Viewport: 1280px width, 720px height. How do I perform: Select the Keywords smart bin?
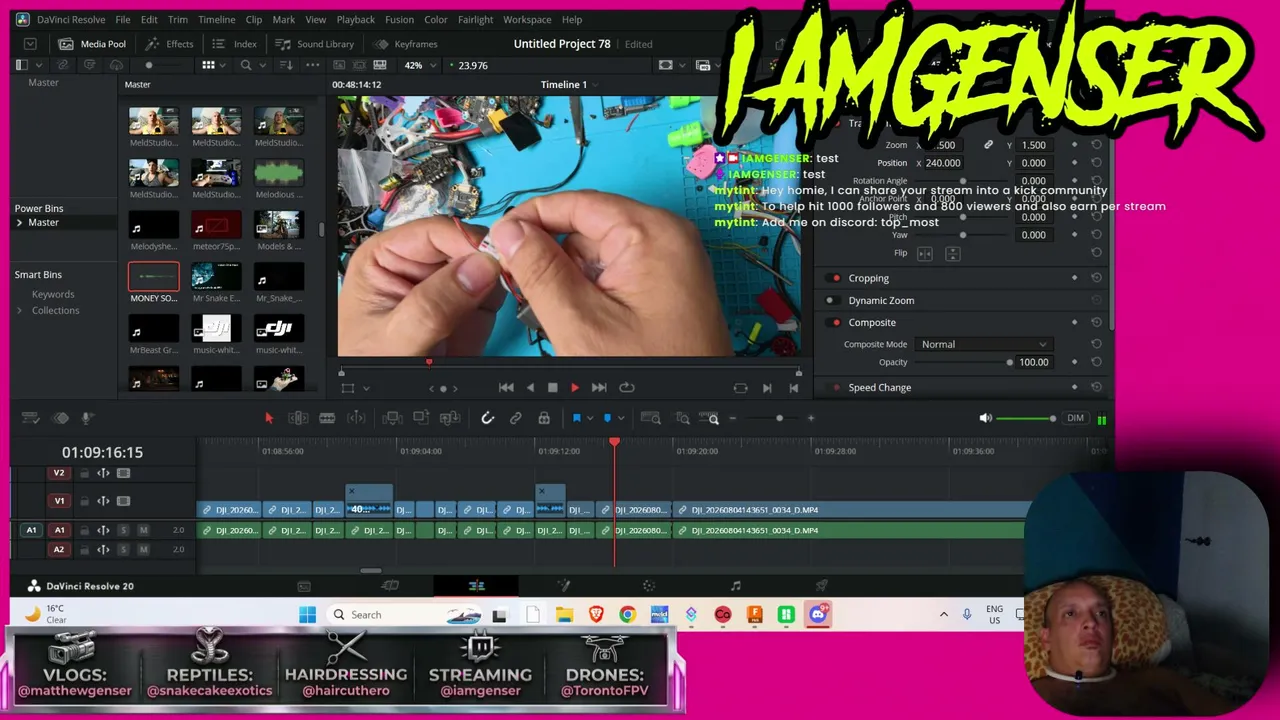[53, 294]
